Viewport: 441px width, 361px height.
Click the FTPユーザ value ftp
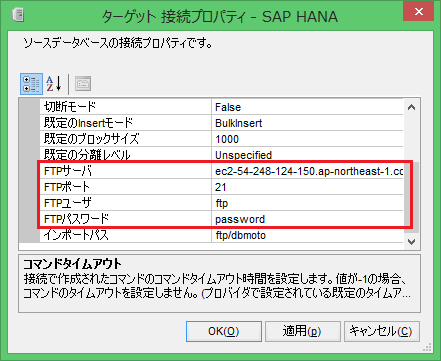307,203
